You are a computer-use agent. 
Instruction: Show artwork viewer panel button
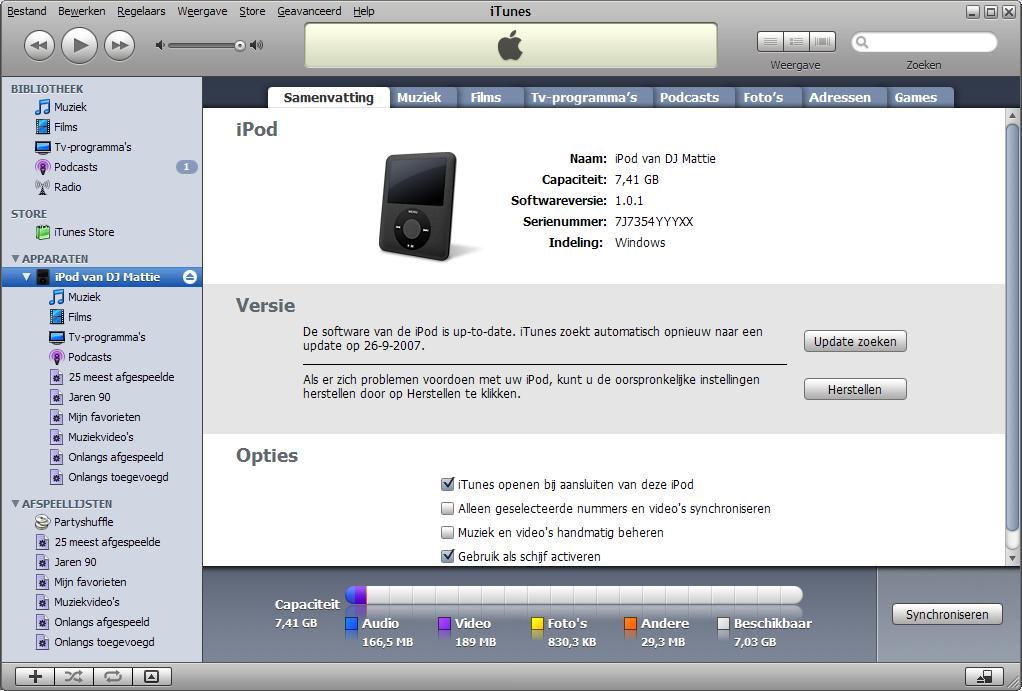151,677
